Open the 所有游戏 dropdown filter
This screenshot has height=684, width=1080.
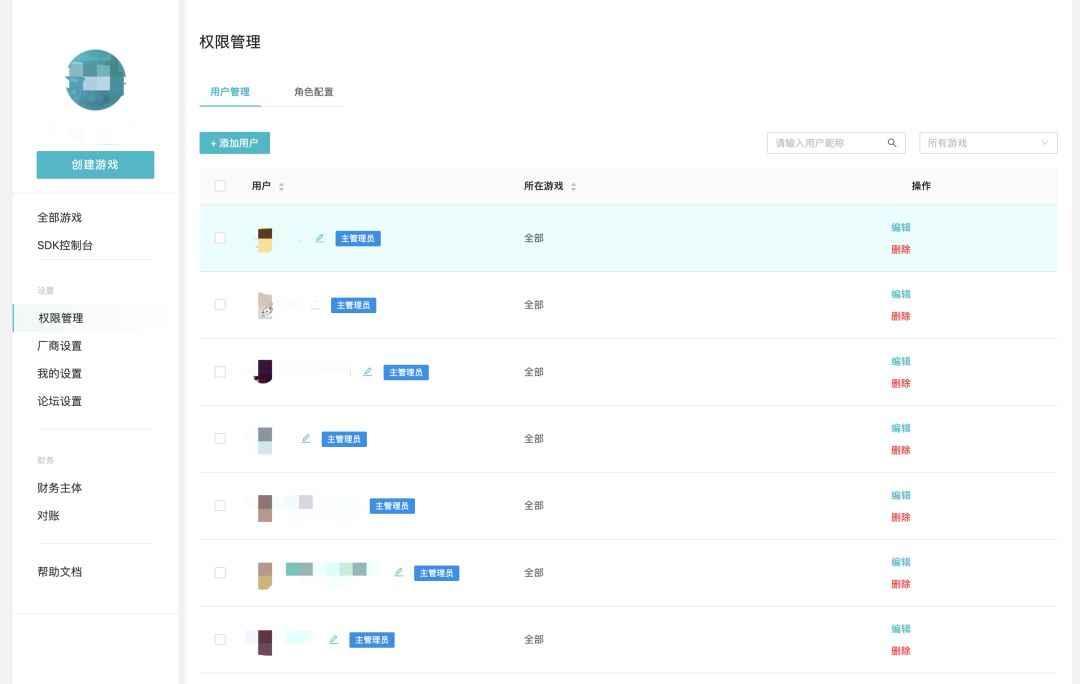[988, 143]
